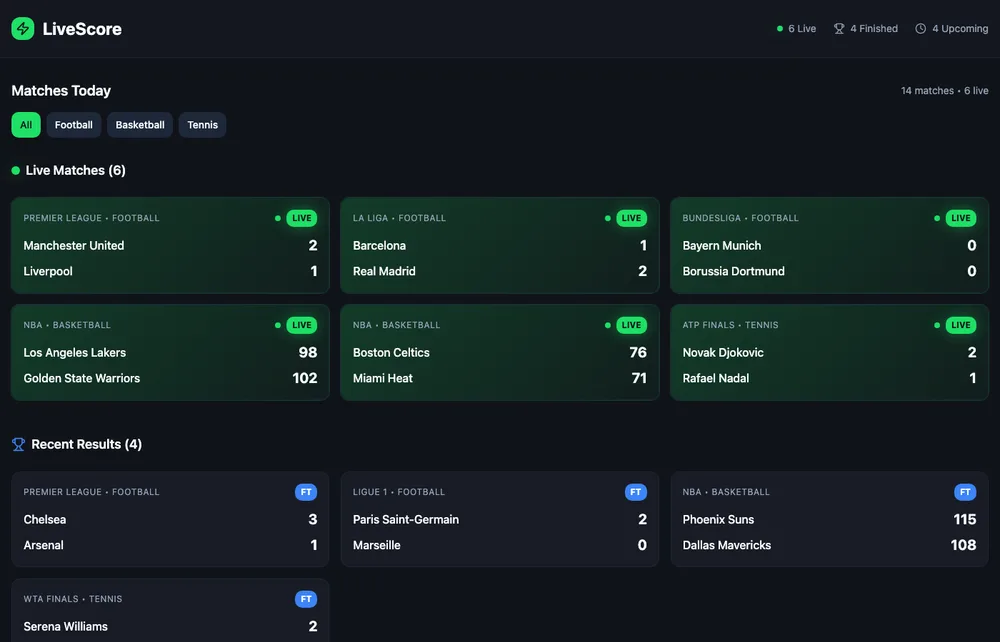Click Dallas Mavericks score 108

[963, 545]
